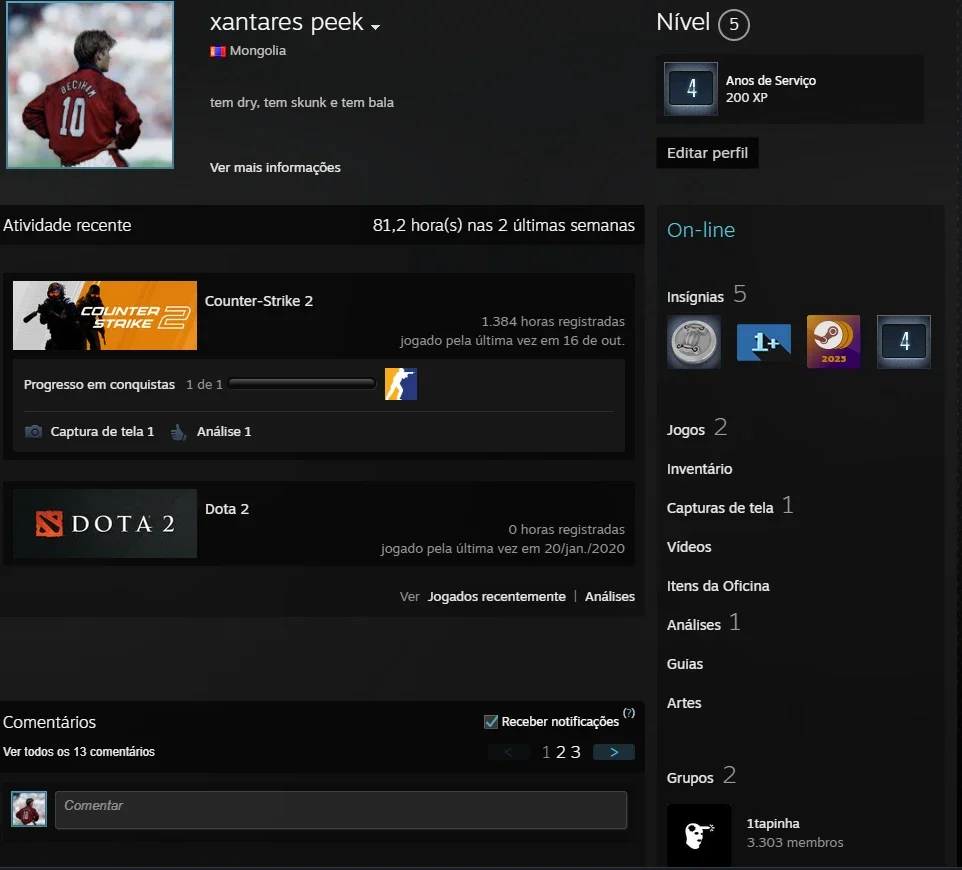
Task: Open the Análises link below the games
Action: [610, 596]
